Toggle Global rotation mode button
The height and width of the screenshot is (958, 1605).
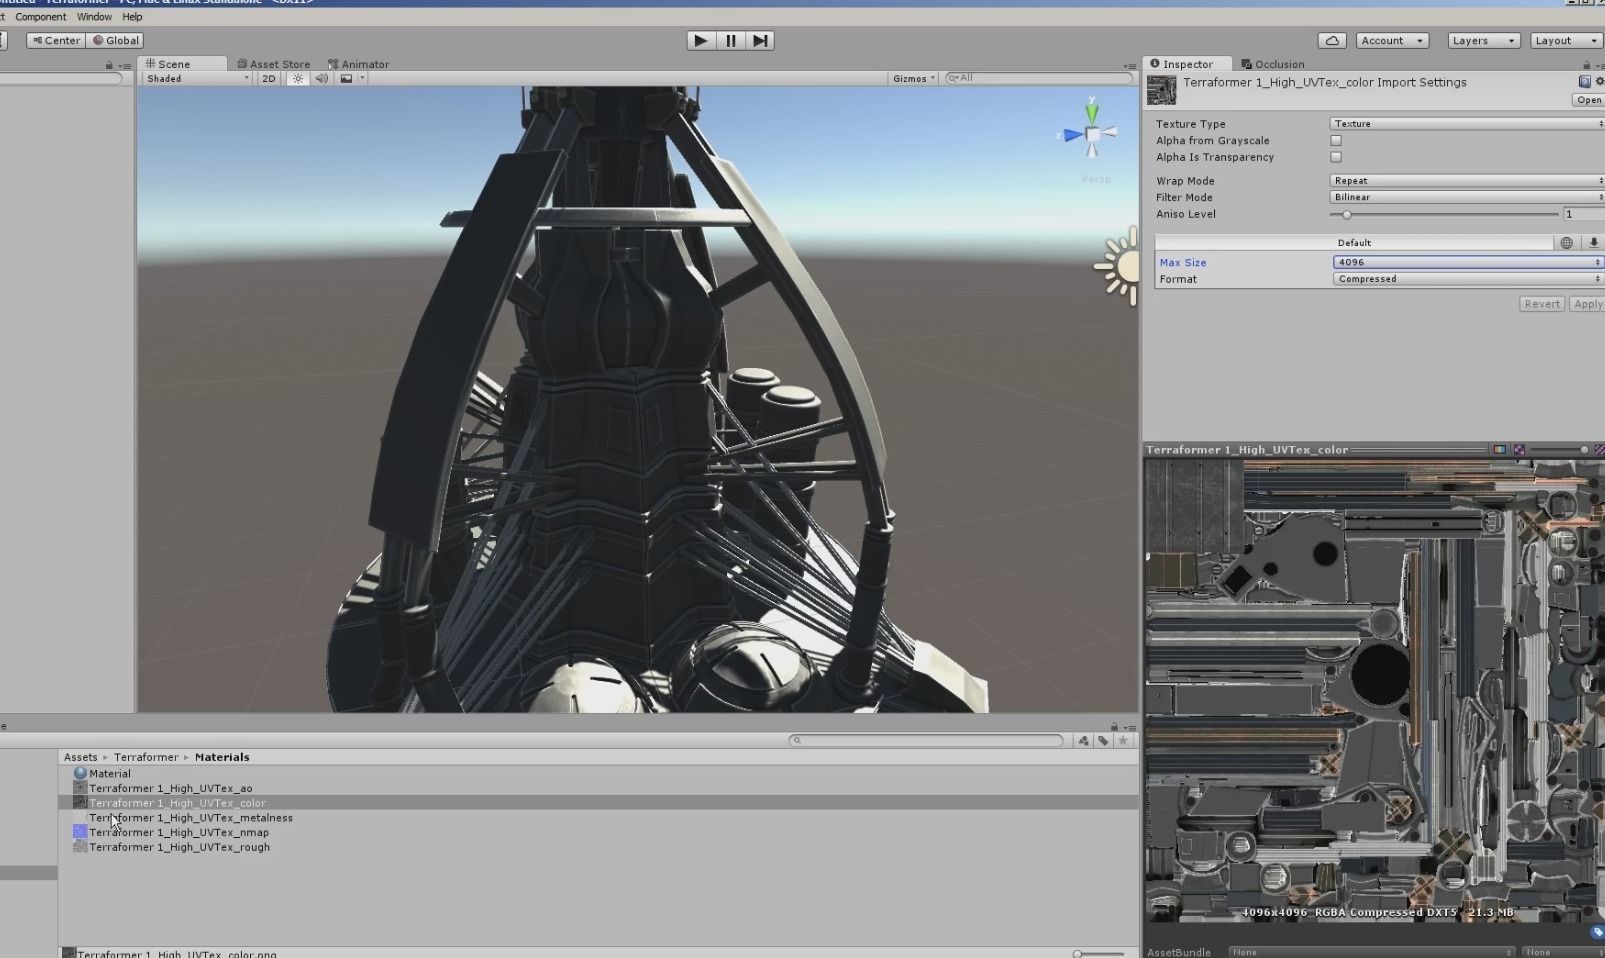point(116,41)
